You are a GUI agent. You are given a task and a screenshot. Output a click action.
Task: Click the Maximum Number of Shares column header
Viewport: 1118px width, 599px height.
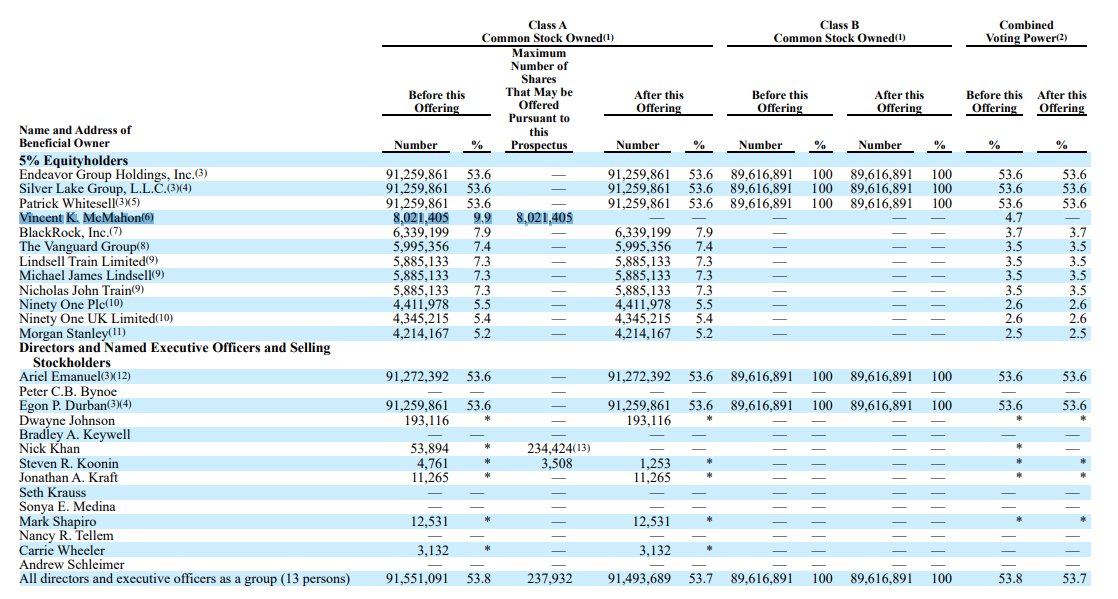[x=539, y=99]
